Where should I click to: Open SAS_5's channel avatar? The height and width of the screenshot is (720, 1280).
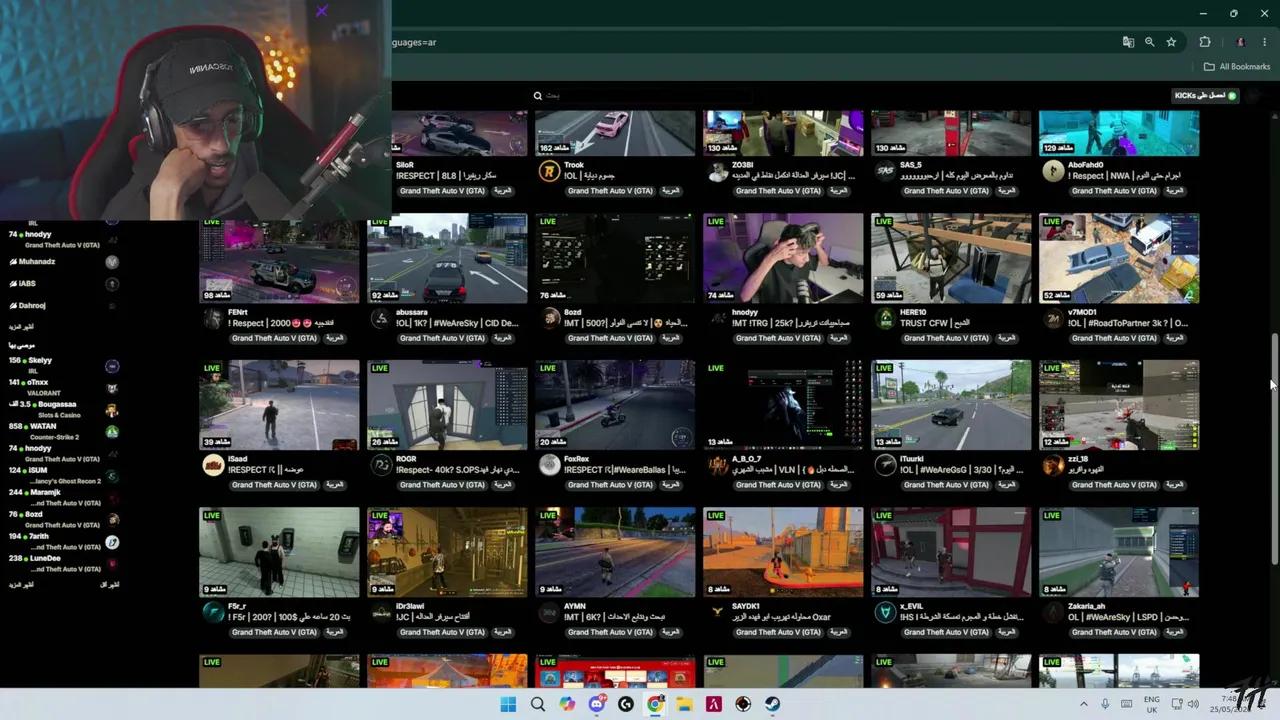[885, 172]
